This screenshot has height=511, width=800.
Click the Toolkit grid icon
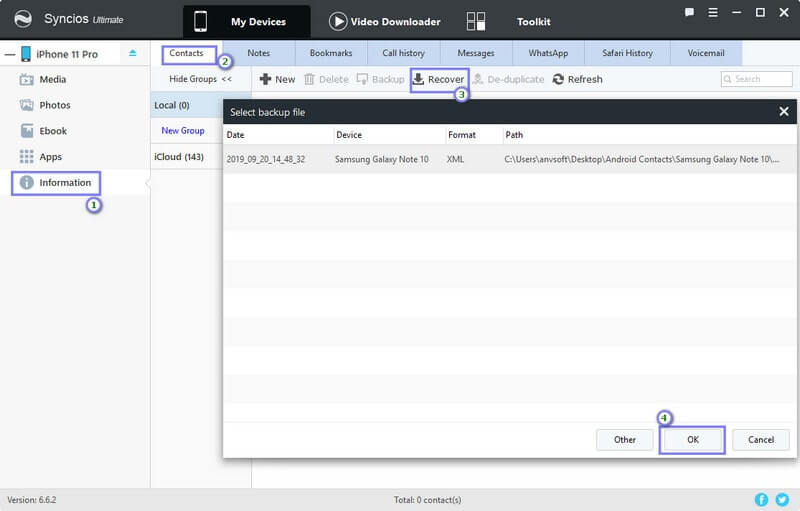tap(476, 21)
